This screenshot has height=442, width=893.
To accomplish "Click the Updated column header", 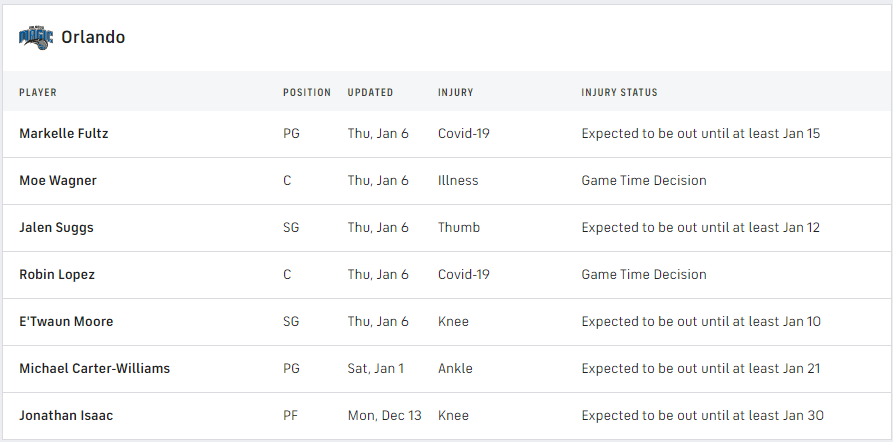I will [370, 93].
